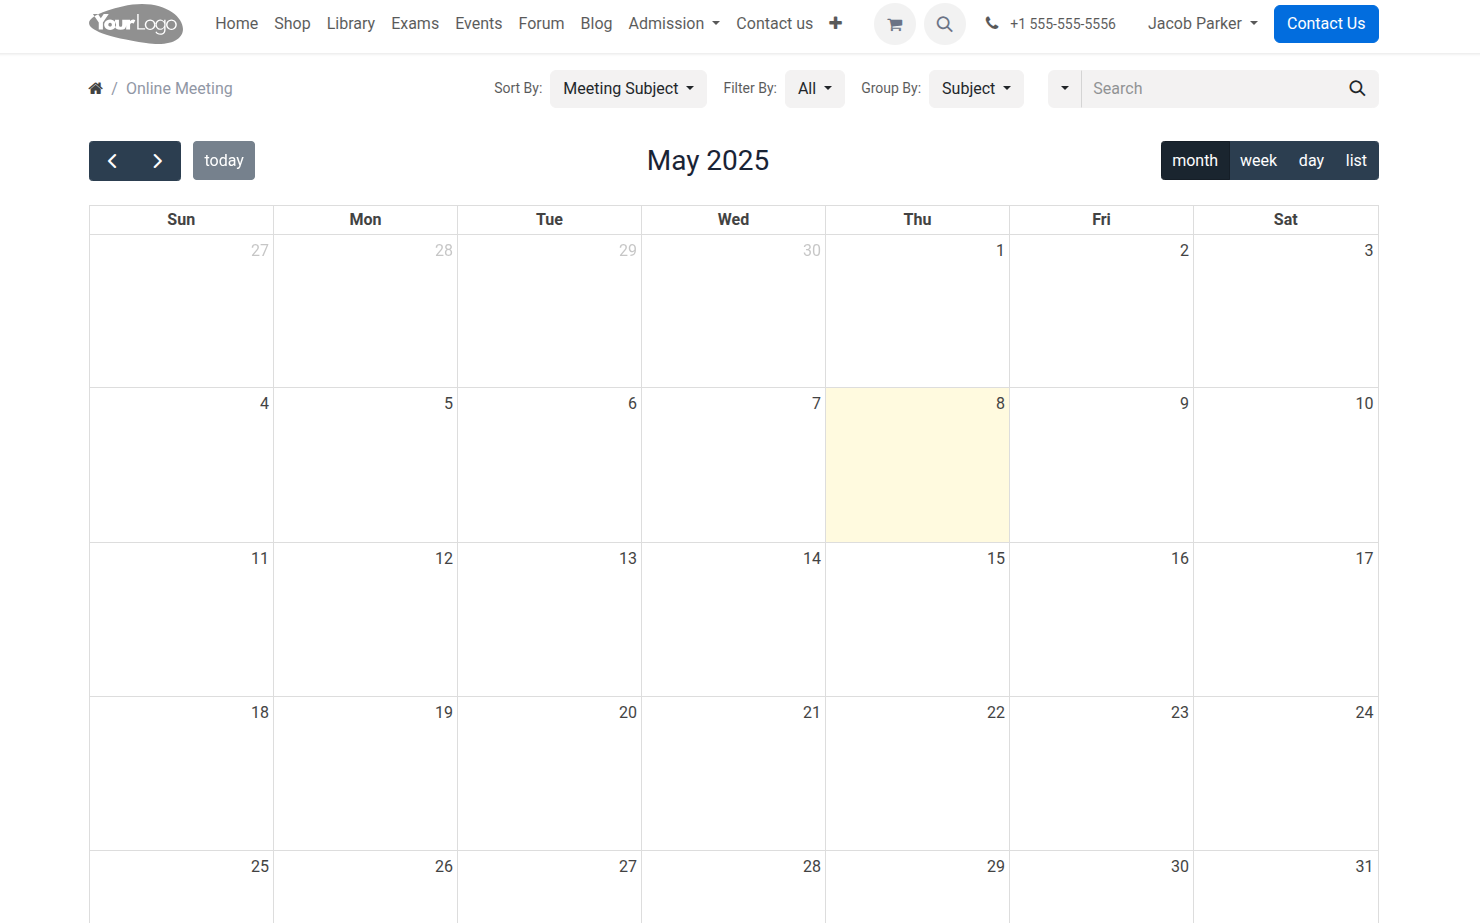Advance to next month with right arrow
This screenshot has height=923, width=1480.
158,161
